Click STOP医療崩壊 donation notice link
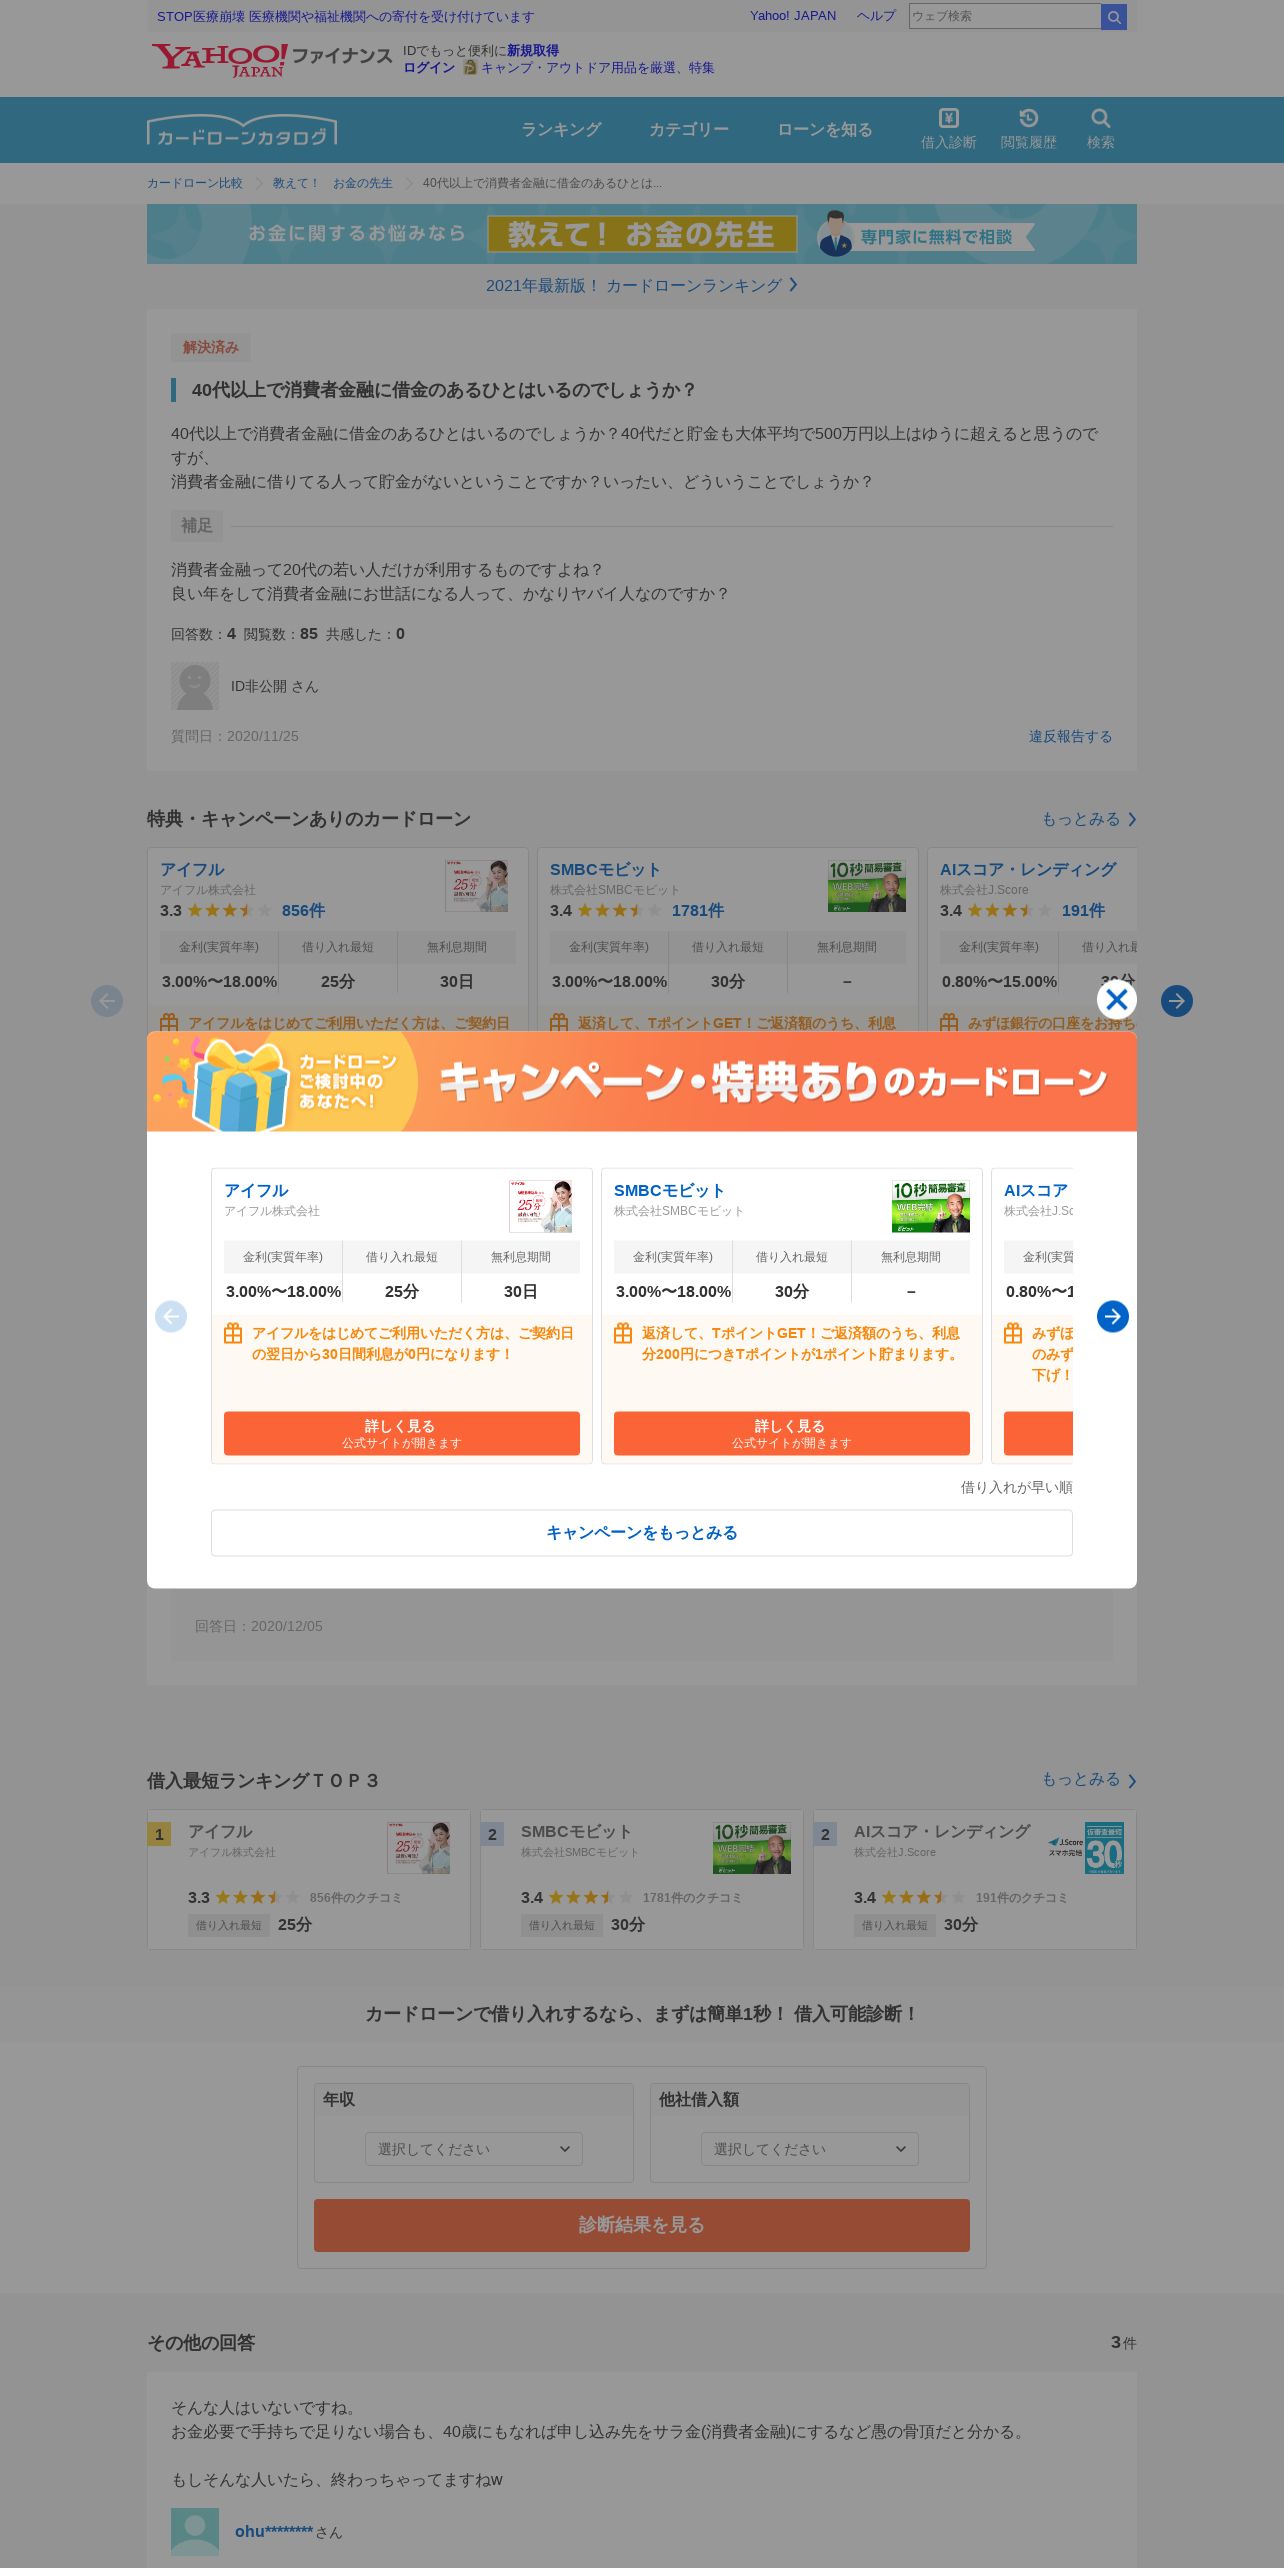Image resolution: width=1284 pixels, height=2568 pixels. point(345,16)
